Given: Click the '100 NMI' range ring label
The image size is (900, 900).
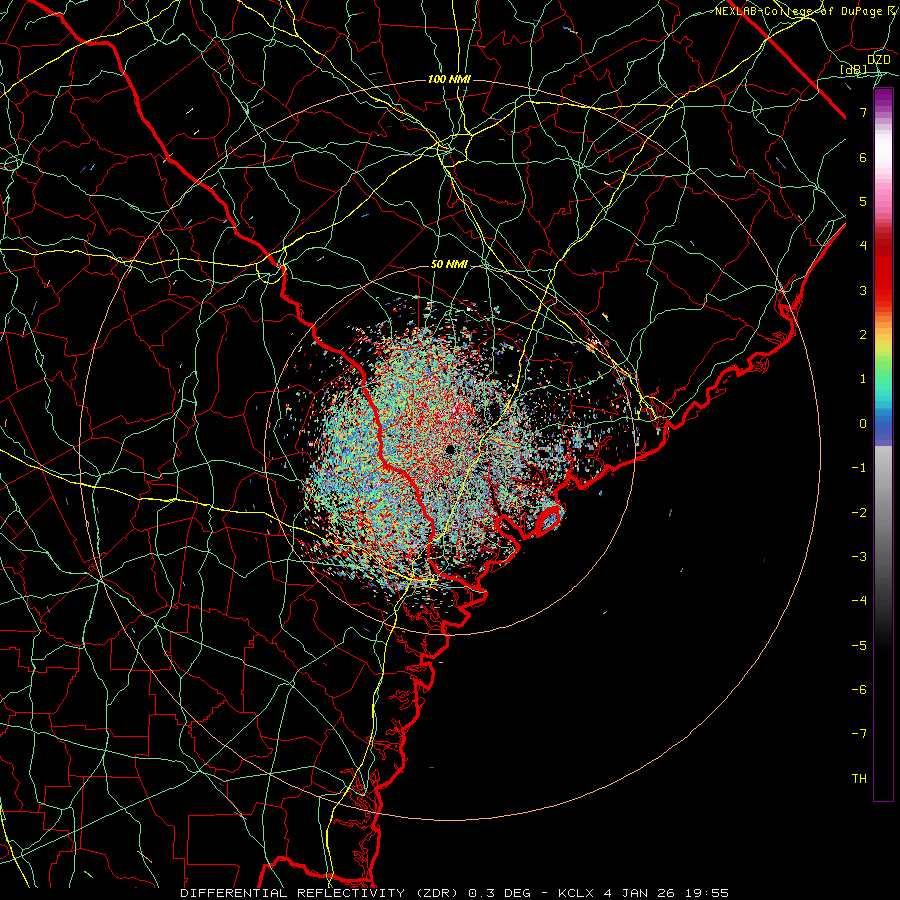Looking at the screenshot, I should click(x=449, y=79).
